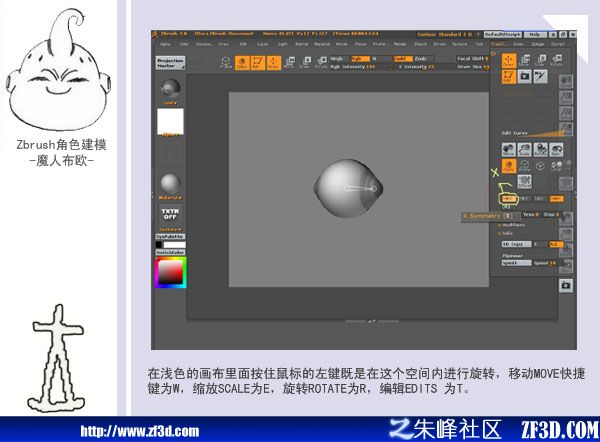Select Rotate in Transform palette

(x=556, y=60)
